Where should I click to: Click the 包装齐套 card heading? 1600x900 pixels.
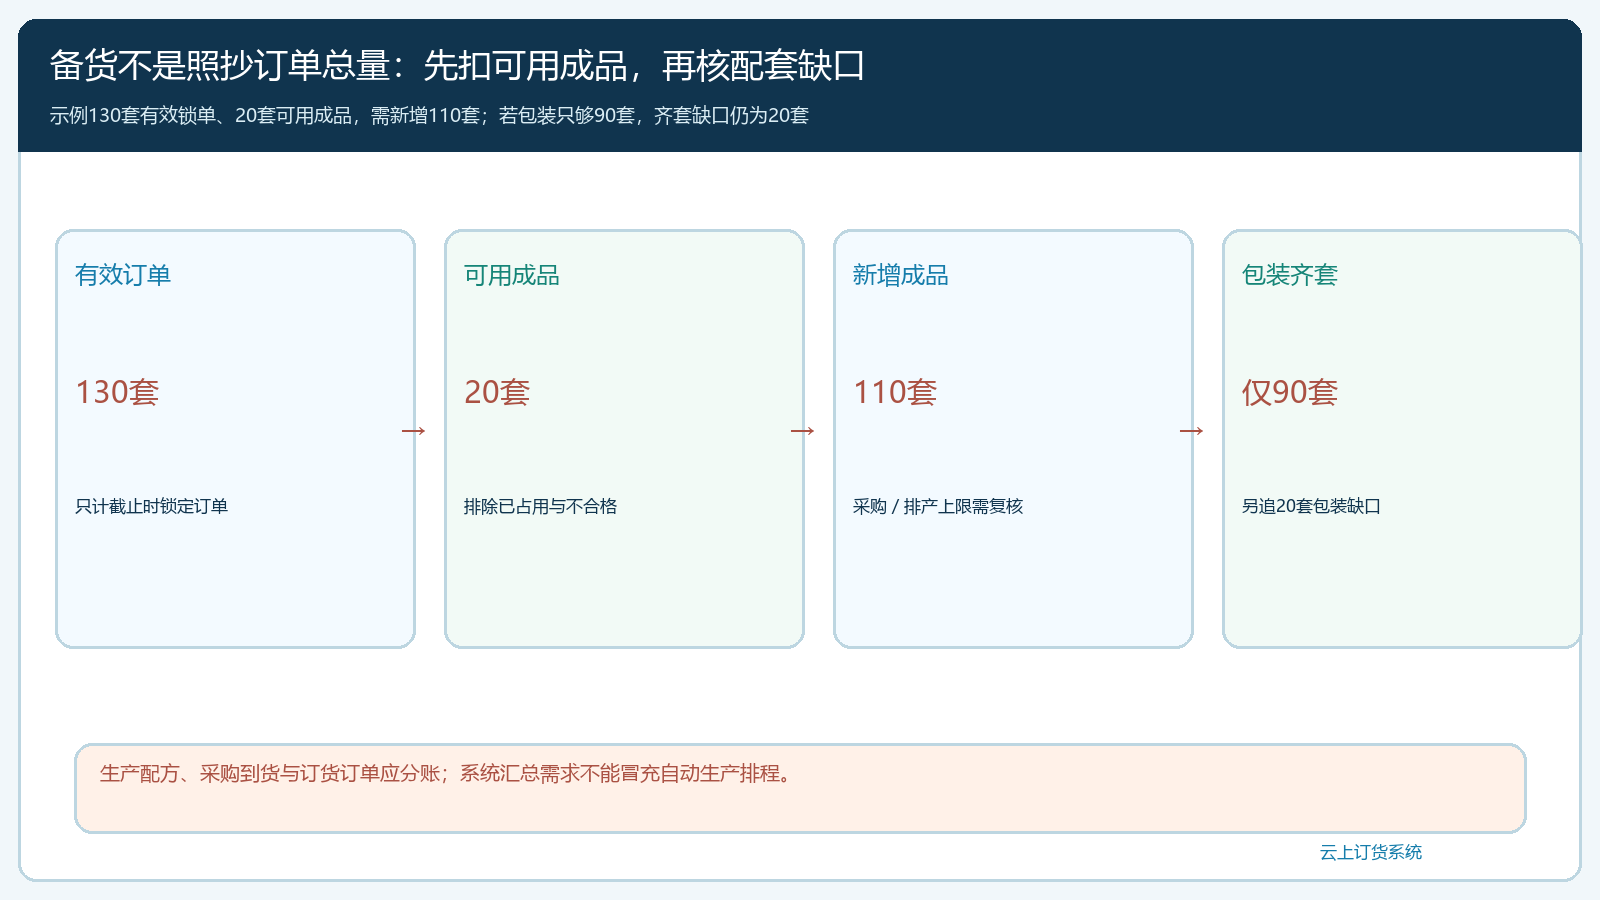click(x=1290, y=275)
